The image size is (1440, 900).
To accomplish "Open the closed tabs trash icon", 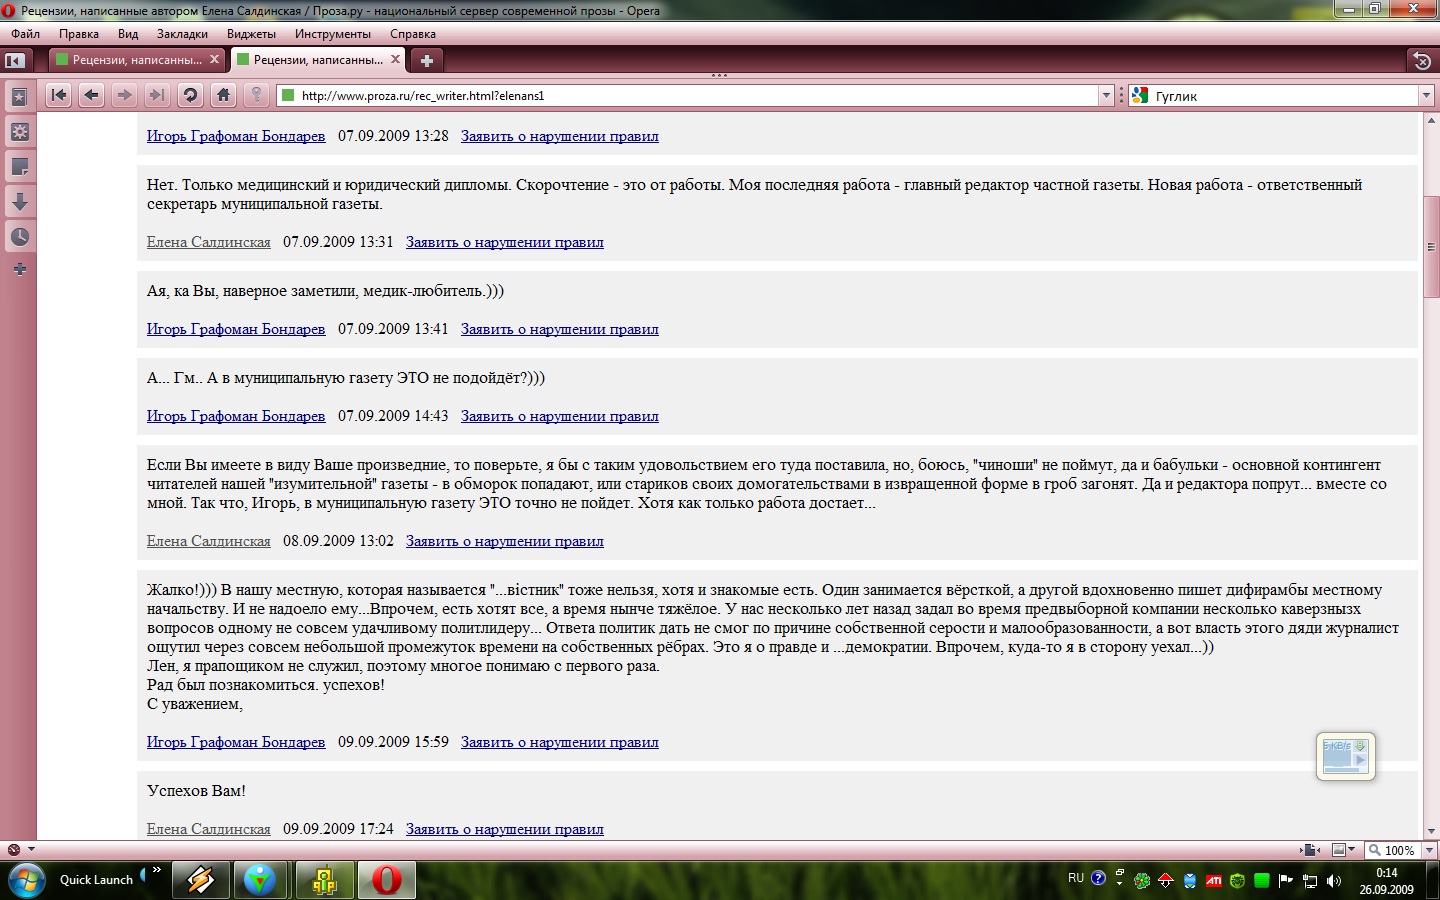I will (x=1421, y=61).
